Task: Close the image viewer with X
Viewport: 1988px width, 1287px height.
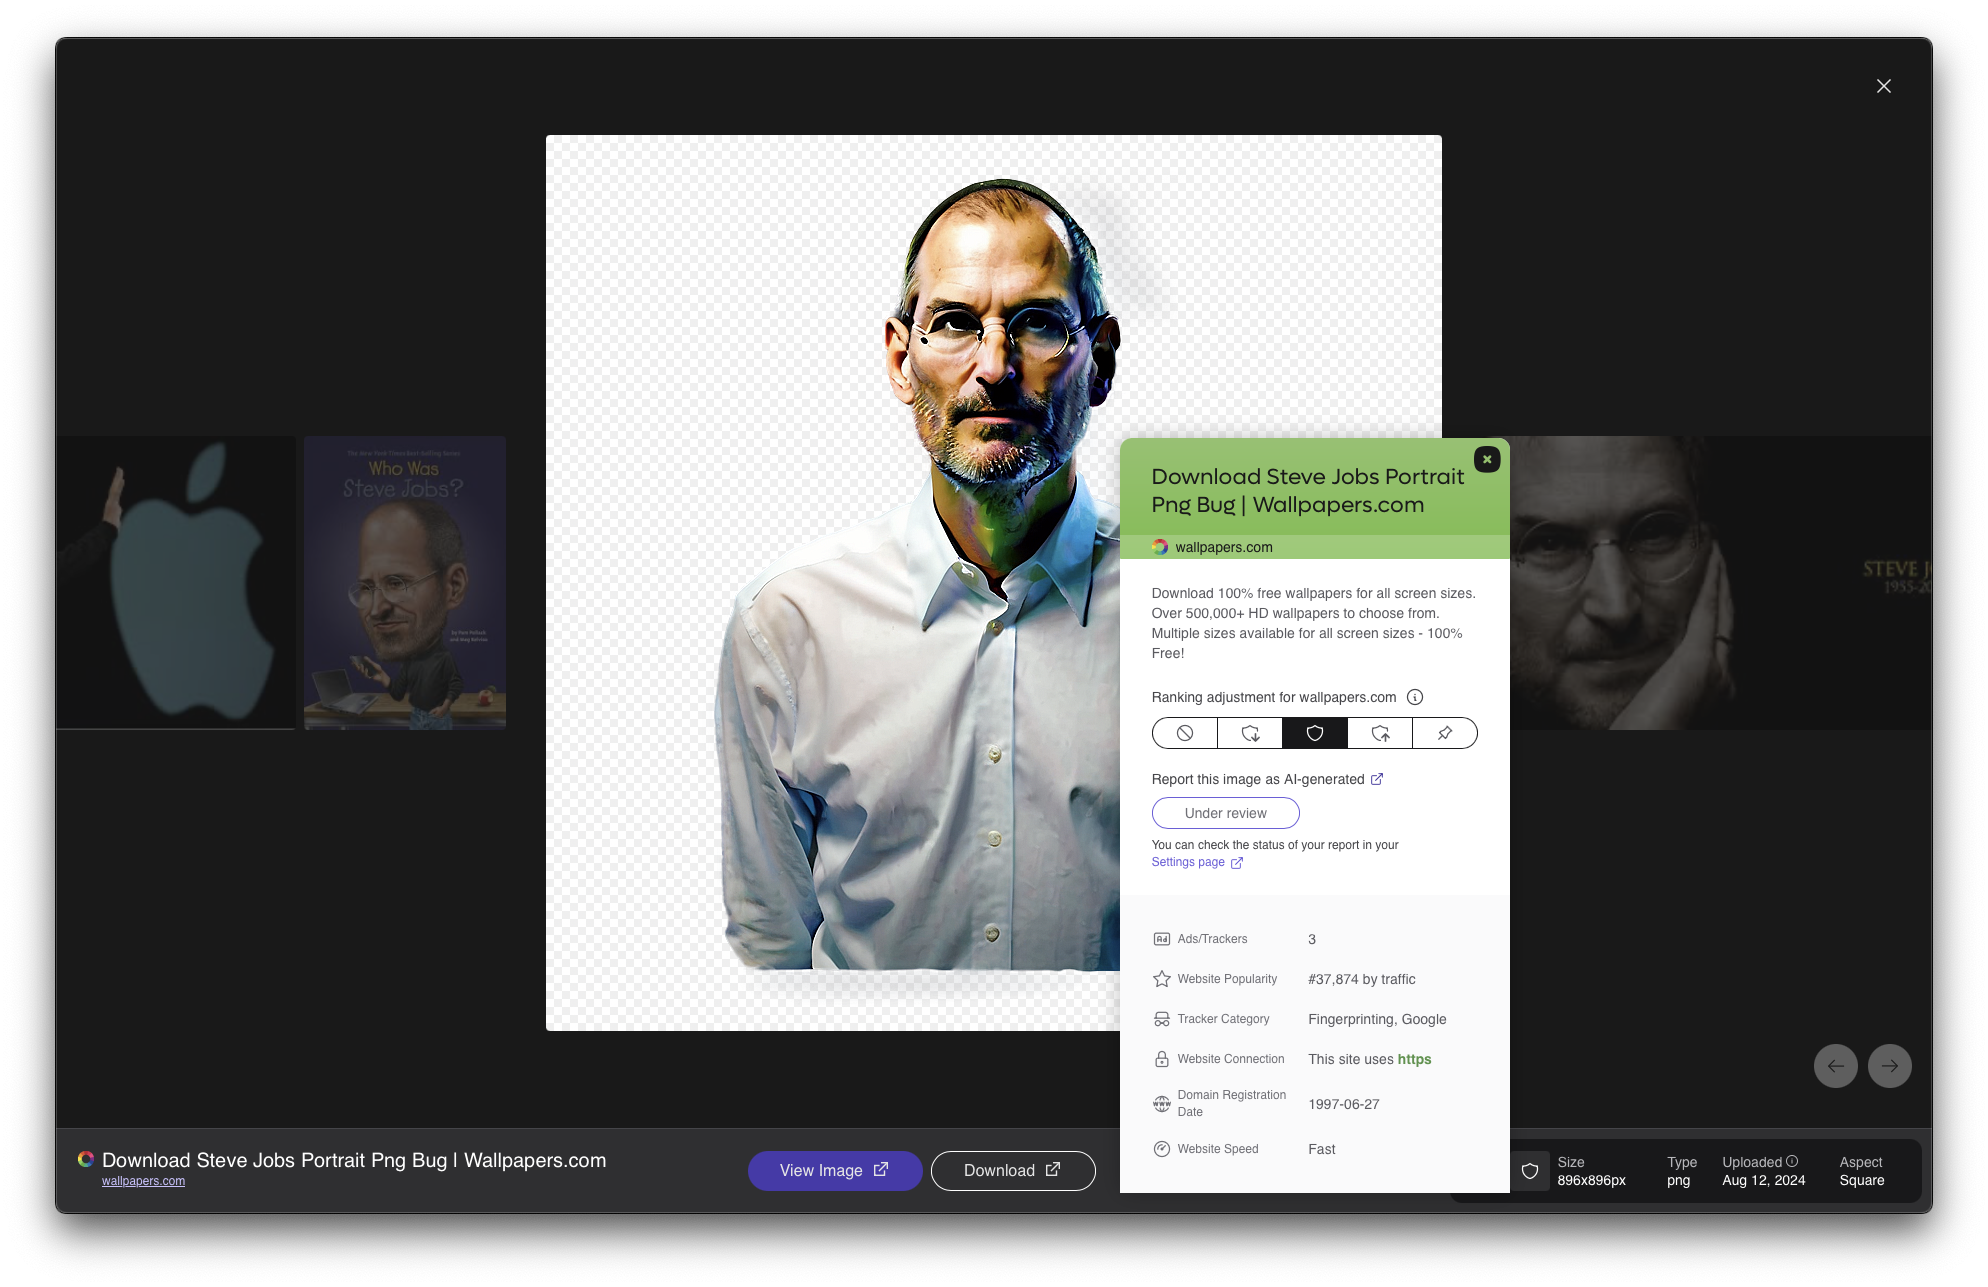Action: (x=1883, y=86)
